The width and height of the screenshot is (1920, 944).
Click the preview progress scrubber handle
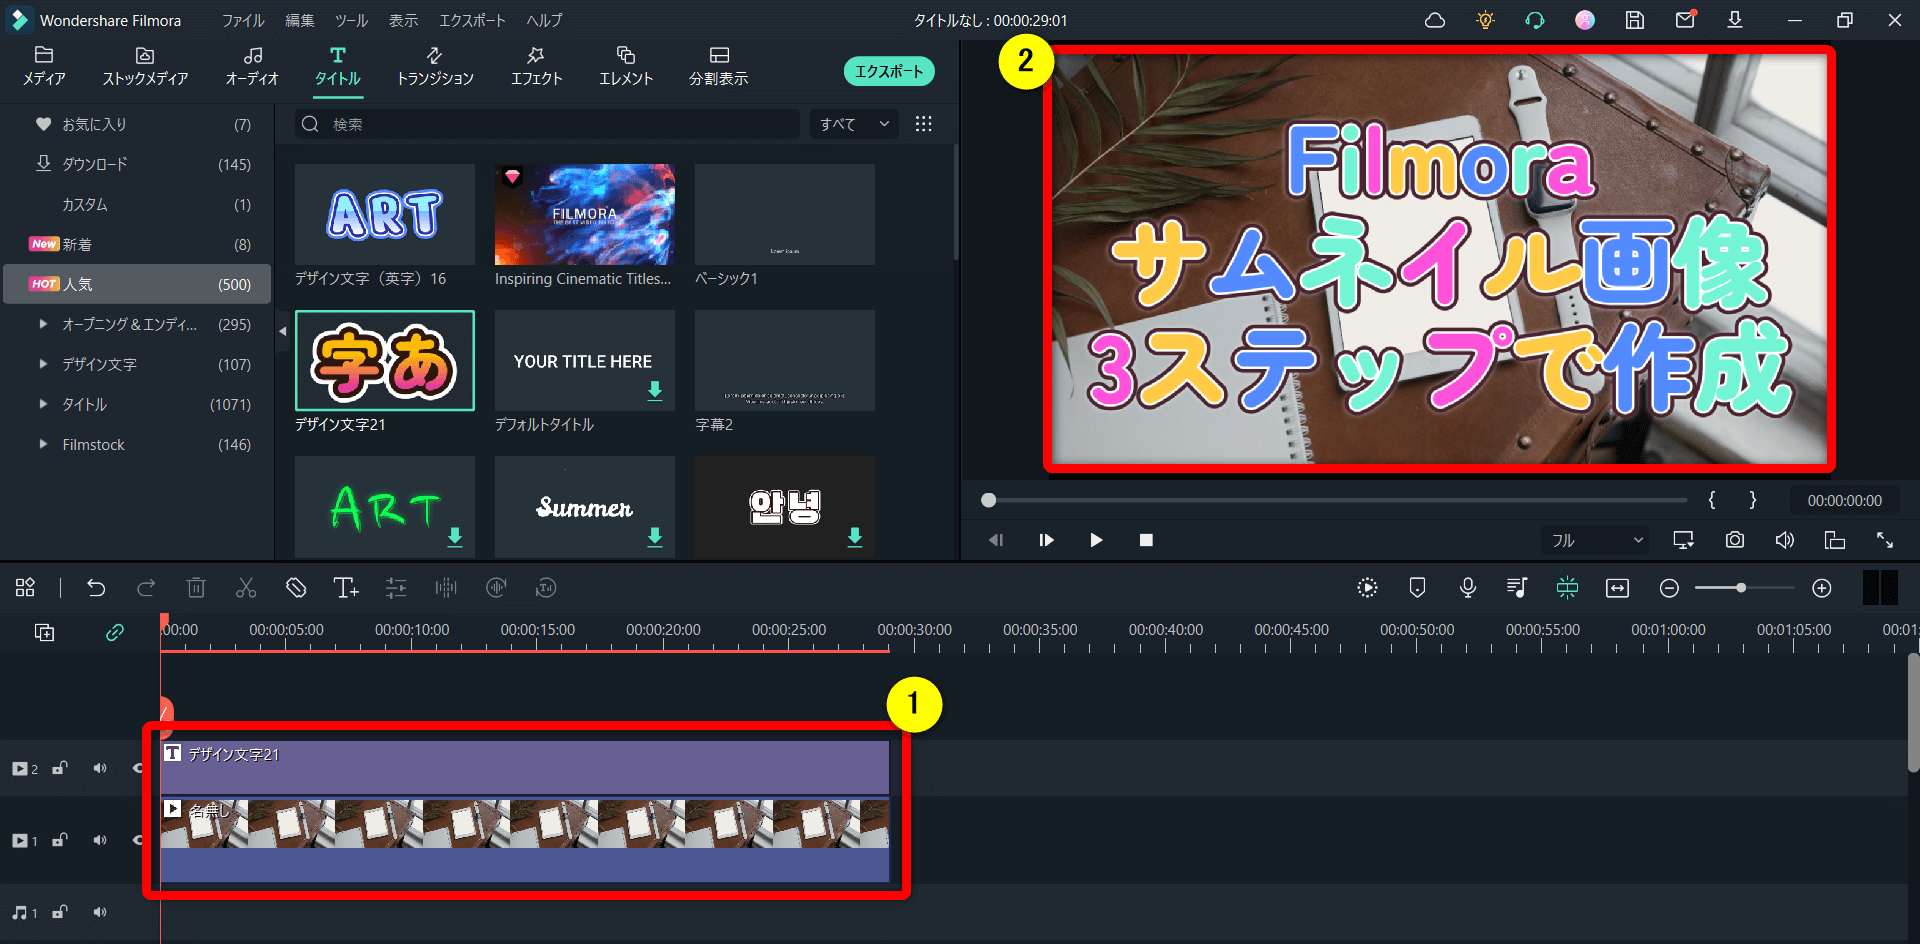tap(989, 500)
